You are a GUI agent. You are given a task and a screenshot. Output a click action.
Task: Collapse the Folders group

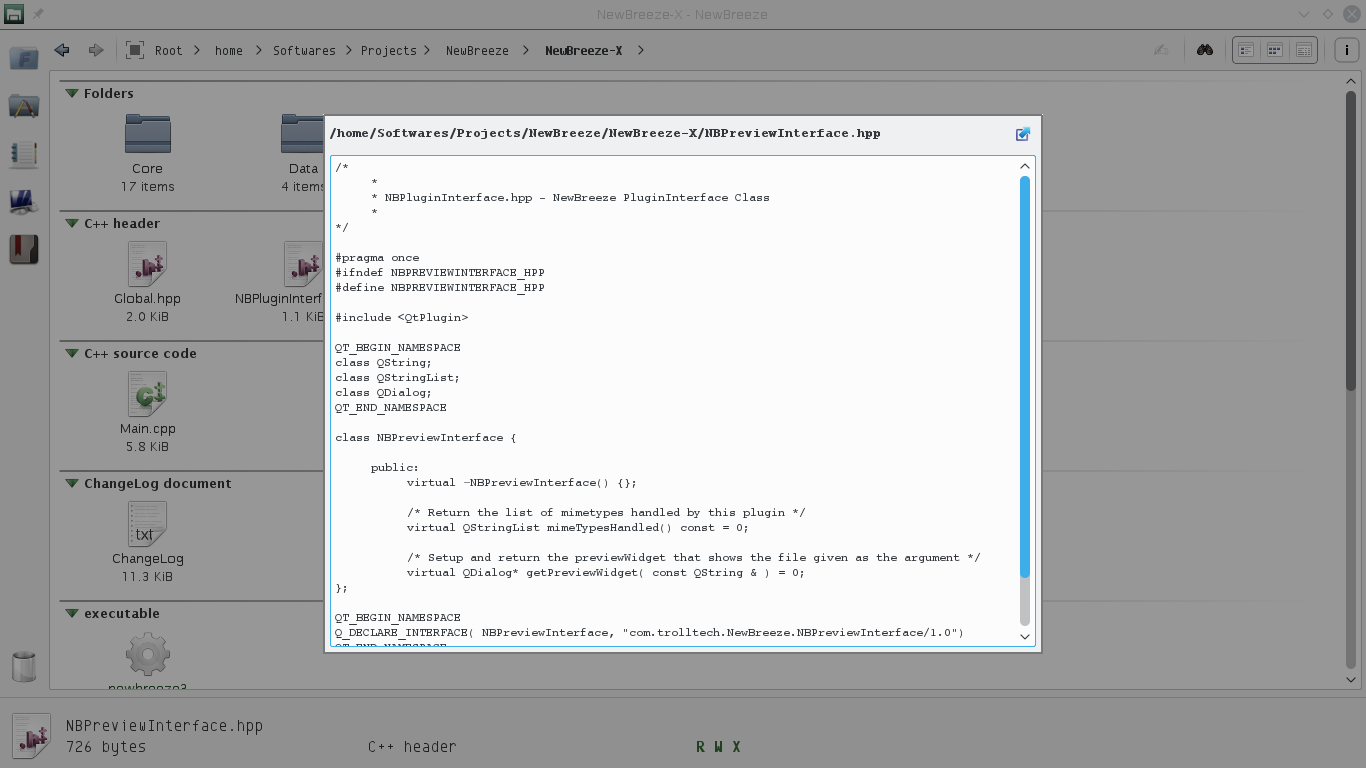click(x=72, y=93)
